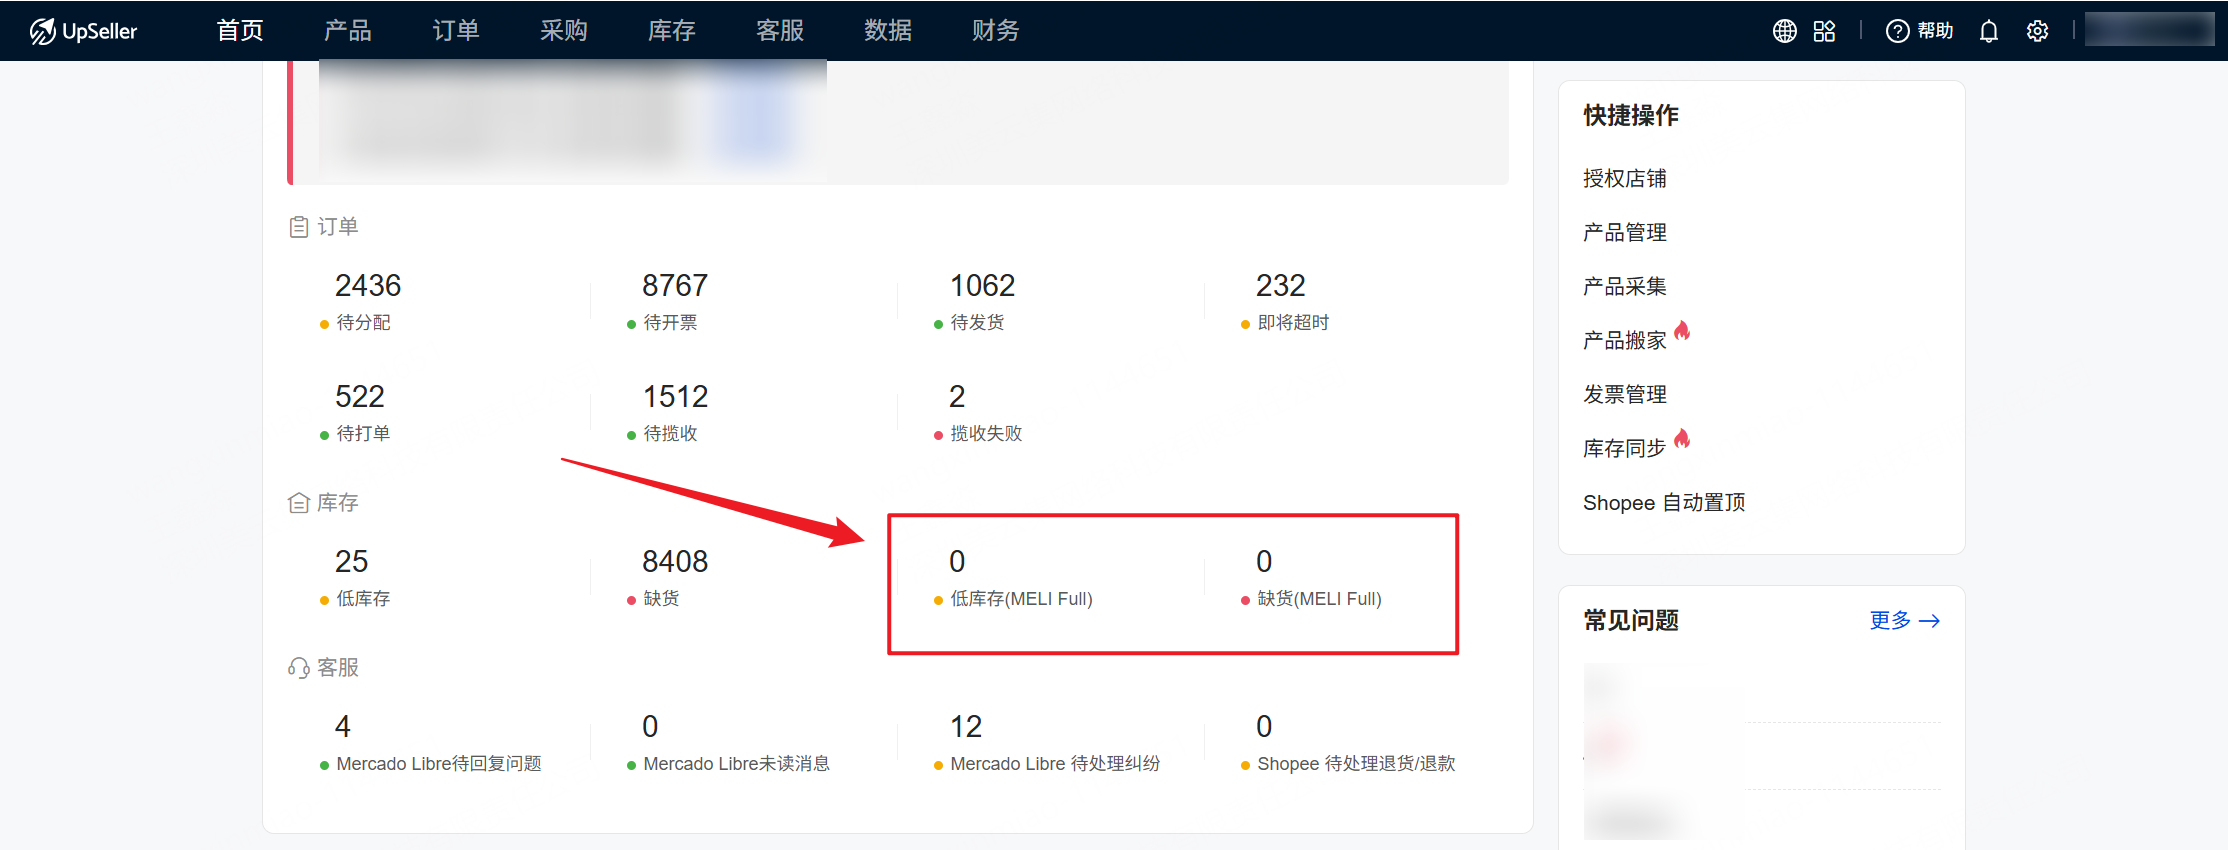Image resolution: width=2228 pixels, height=850 pixels.
Task: View the 2436 待分配 orders
Action: [x=367, y=286]
